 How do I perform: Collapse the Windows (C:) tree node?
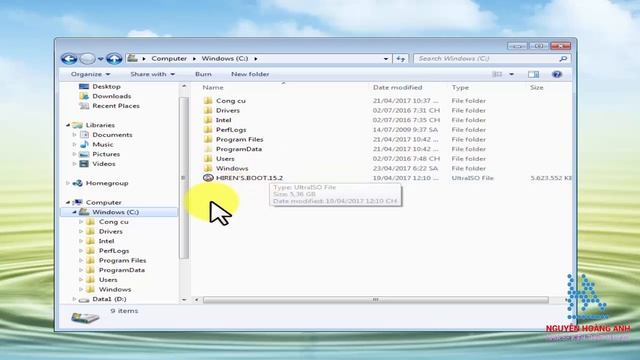(x=74, y=212)
